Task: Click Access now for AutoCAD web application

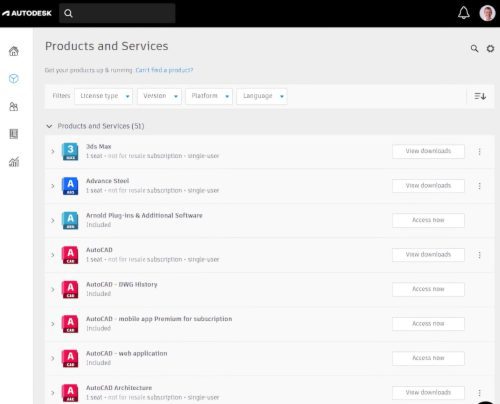Action: (428, 358)
